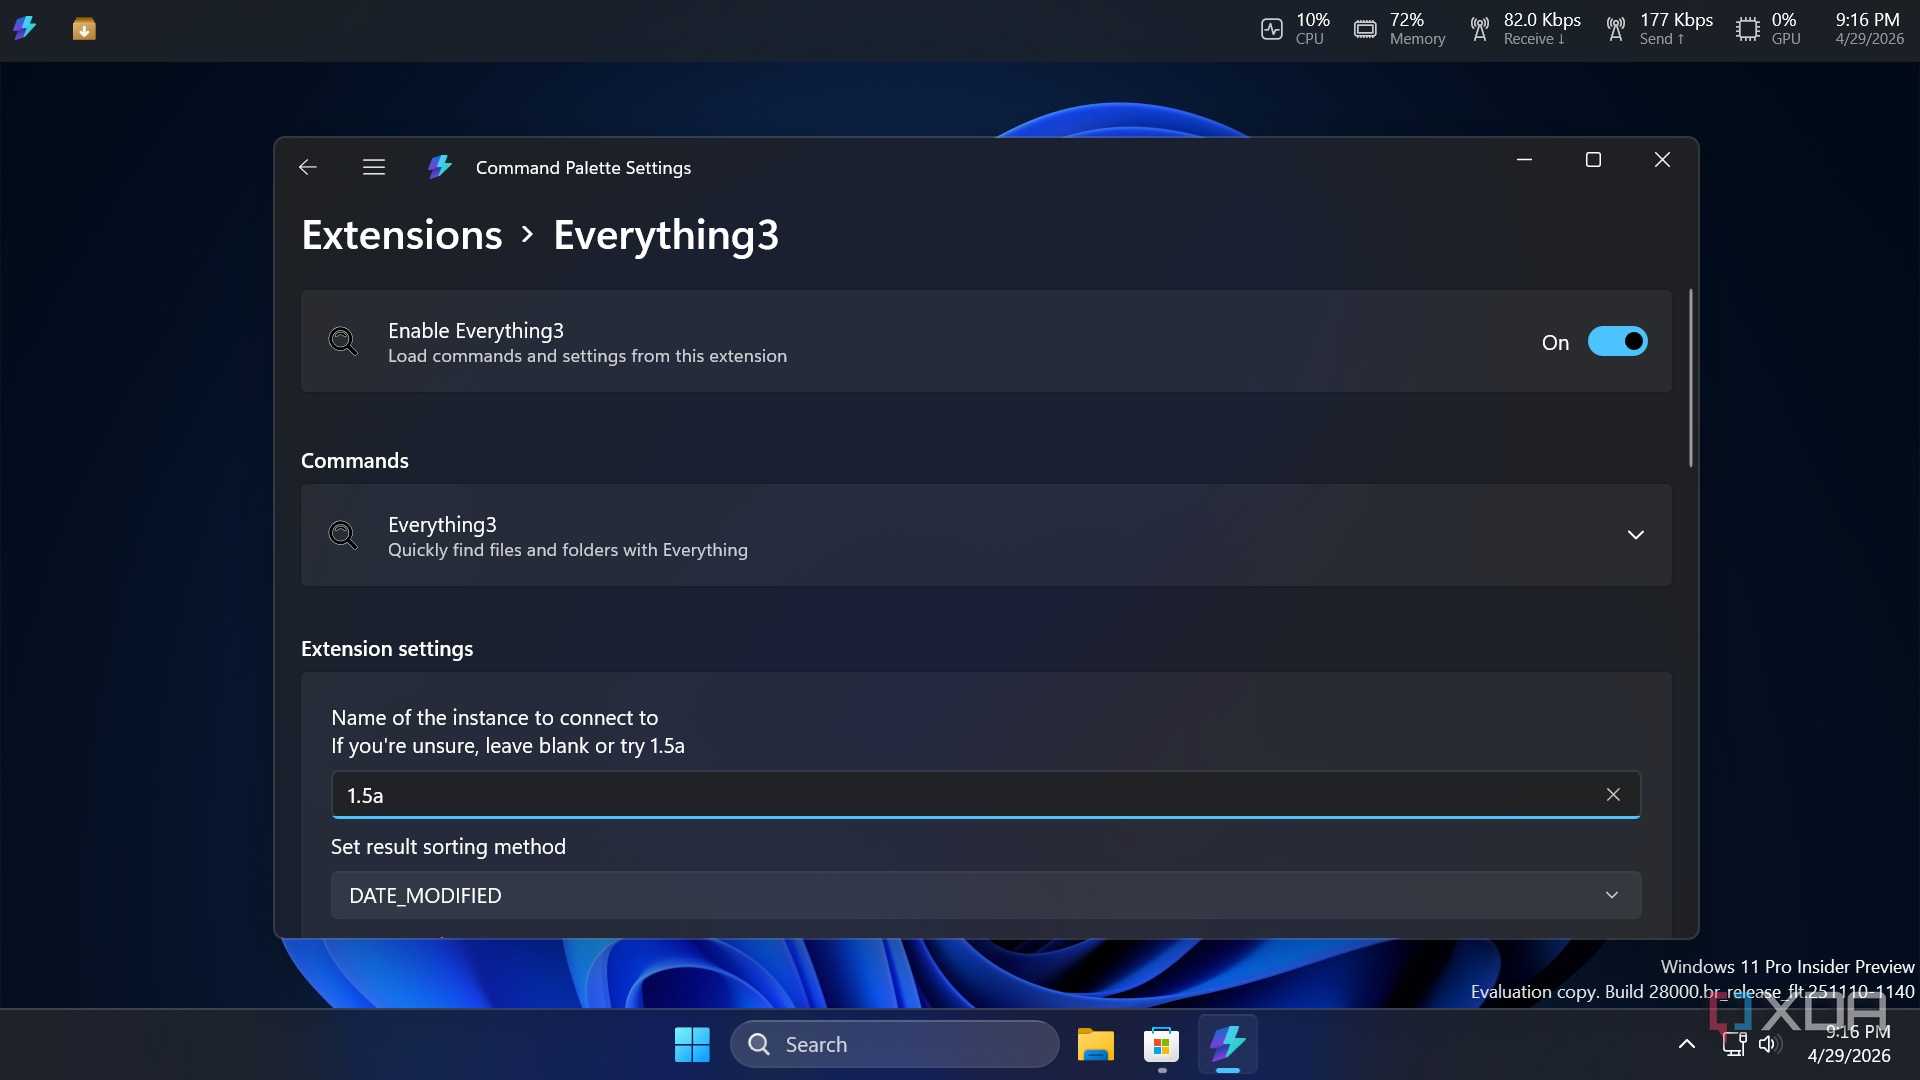Open the Windows Start menu
This screenshot has height=1080, width=1920.
pos(692,1044)
